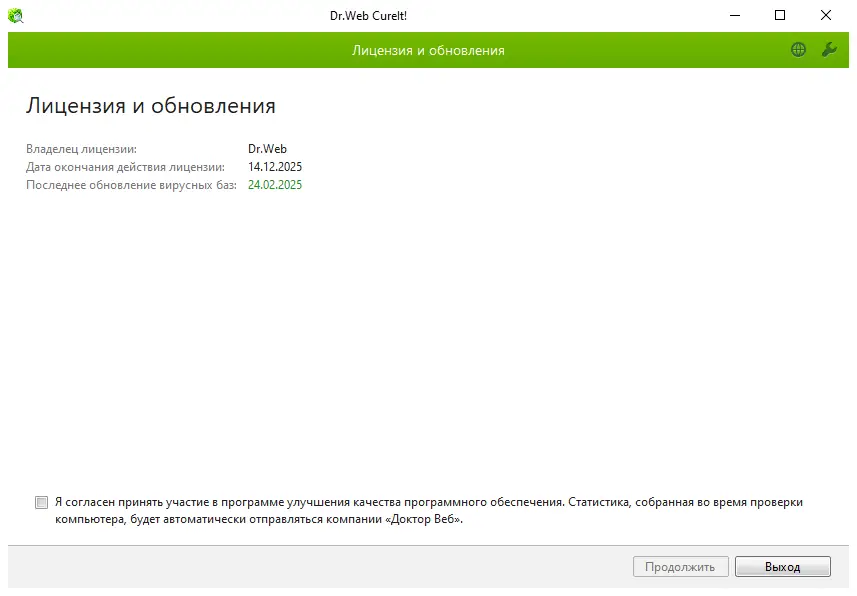Viewport: 857px width, 596px height.
Task: Click the Dr.Web CureIt! title bar logo
Action: [x=16, y=15]
